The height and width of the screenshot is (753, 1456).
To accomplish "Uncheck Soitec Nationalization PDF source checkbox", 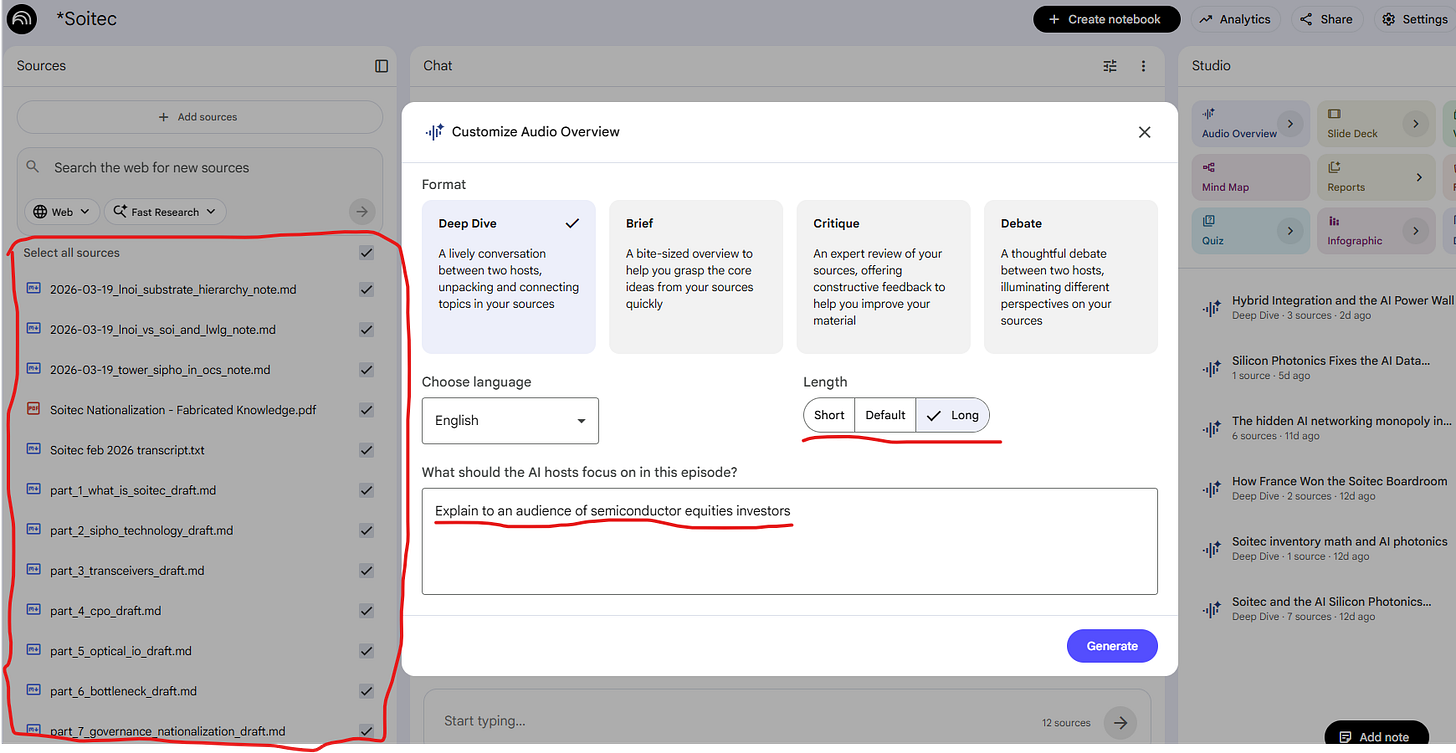I will point(366,409).
